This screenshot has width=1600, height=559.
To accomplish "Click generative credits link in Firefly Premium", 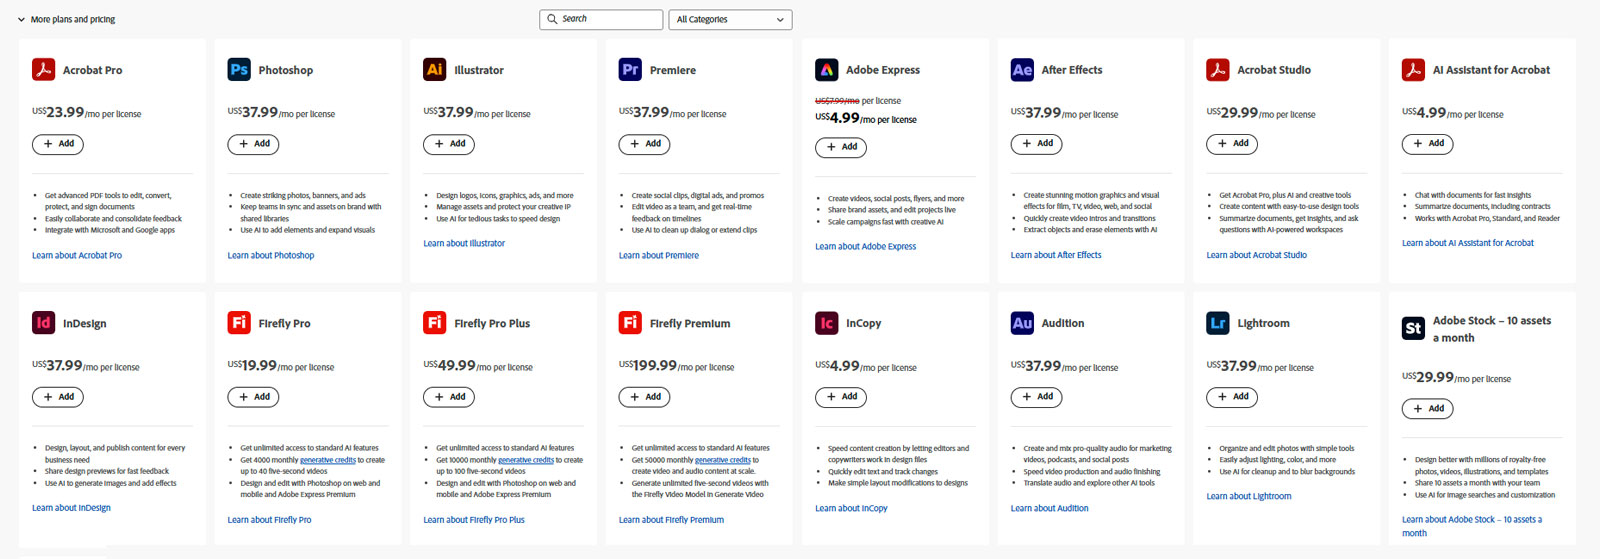I will 723,460.
